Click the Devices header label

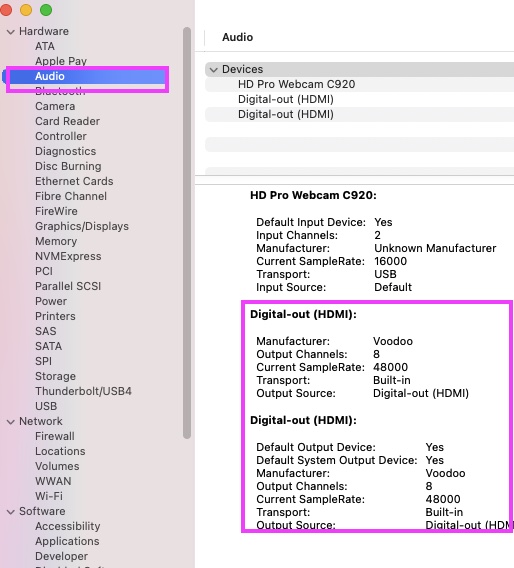pyautogui.click(x=242, y=69)
